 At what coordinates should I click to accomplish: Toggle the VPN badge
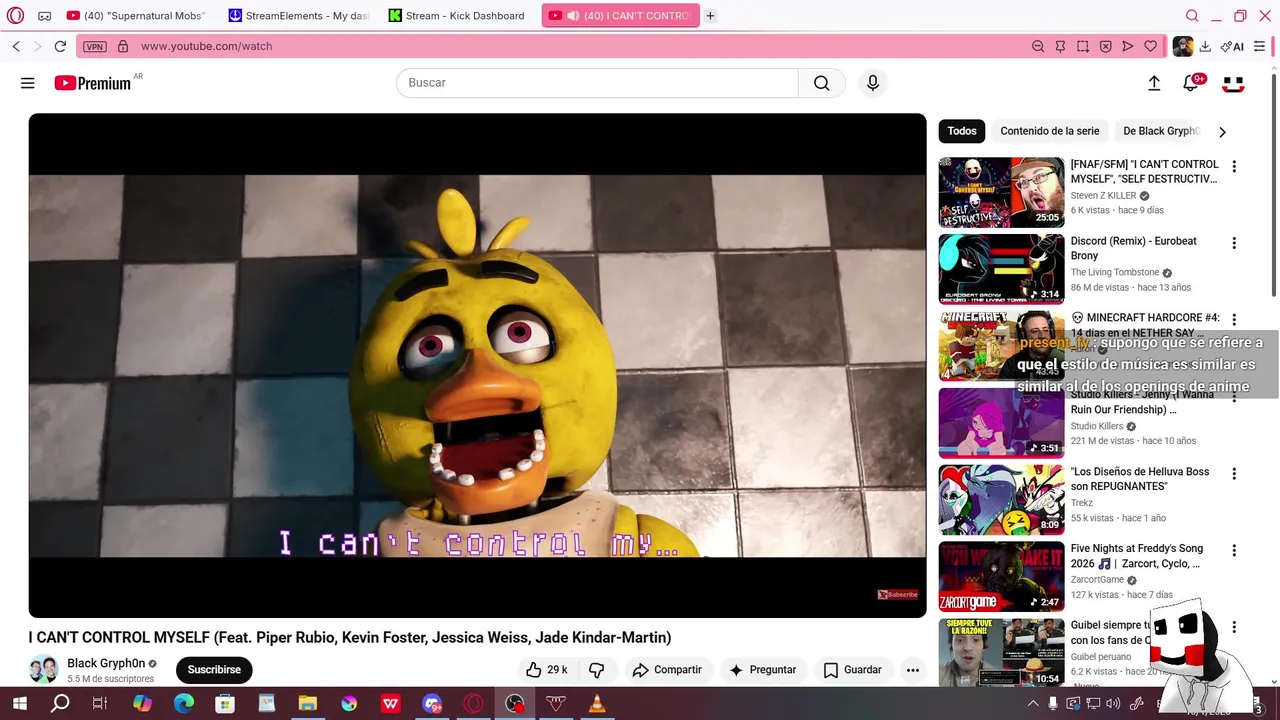pyautogui.click(x=95, y=46)
